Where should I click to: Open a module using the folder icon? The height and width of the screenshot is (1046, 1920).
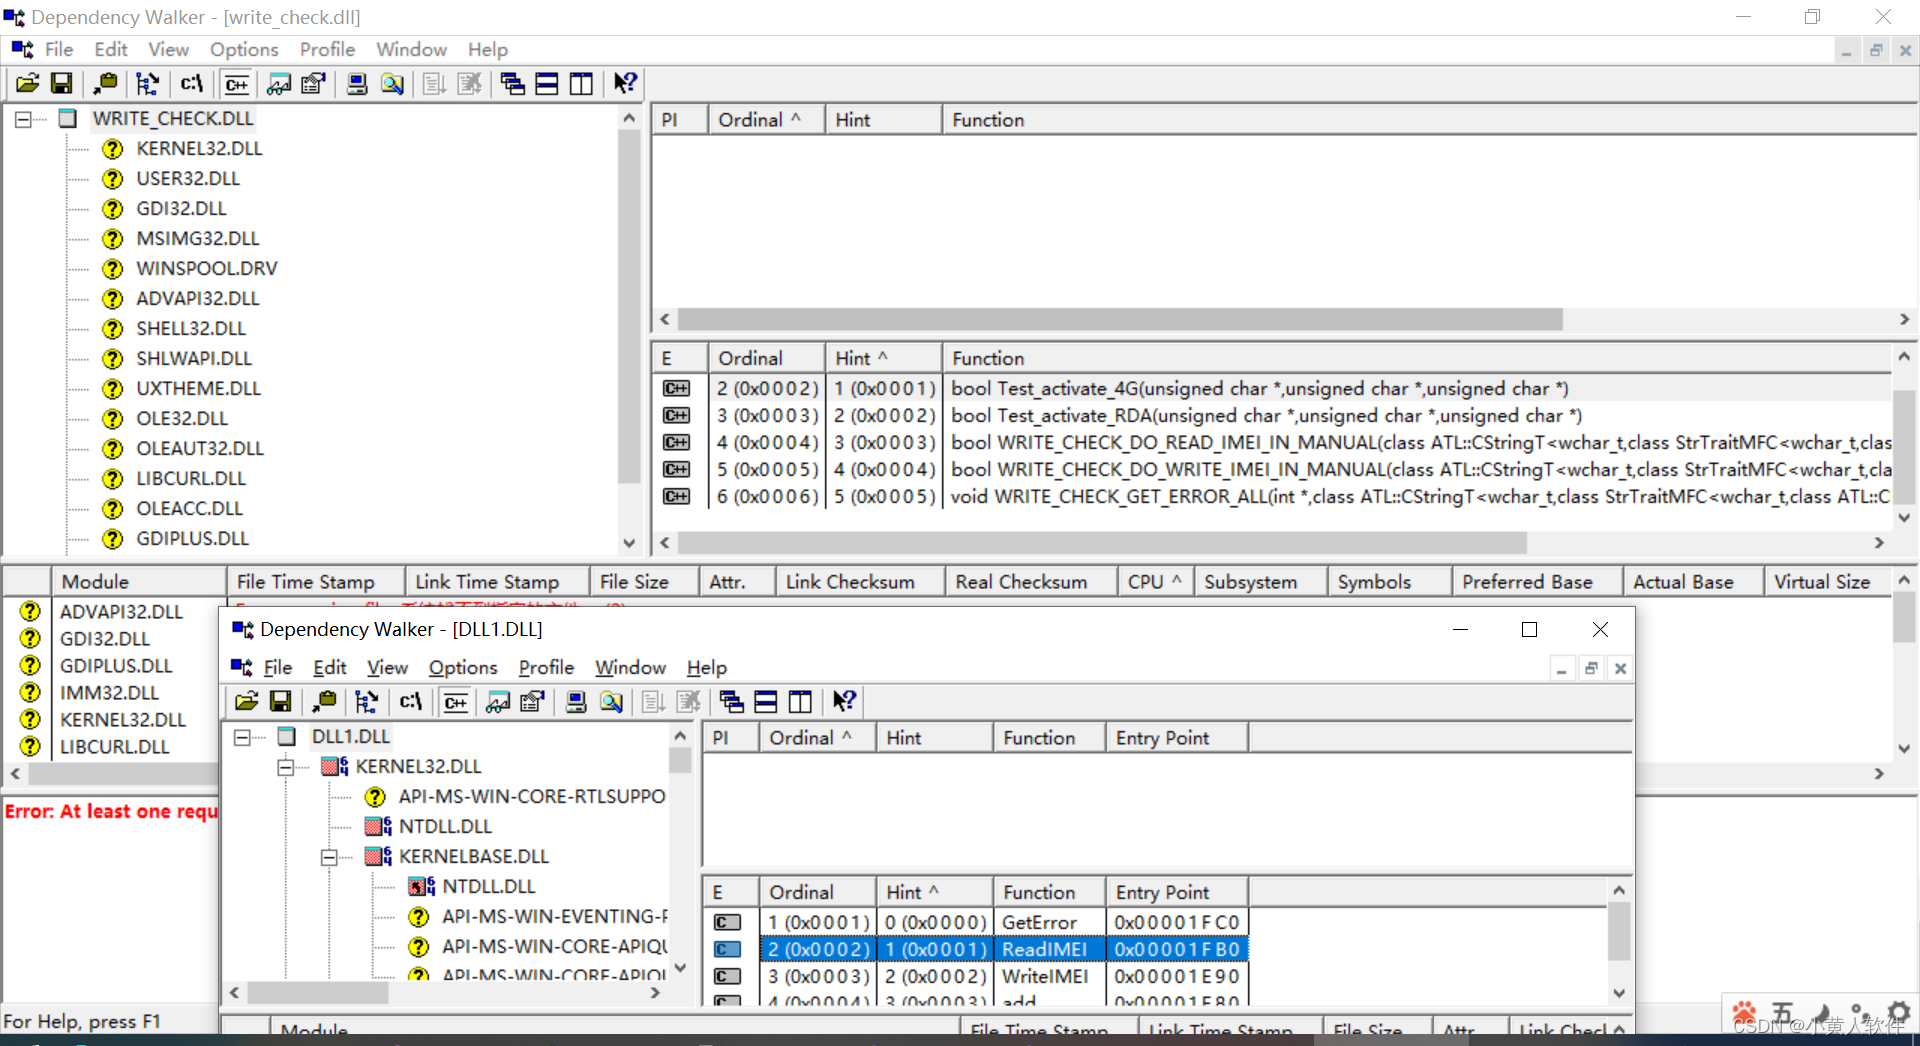point(27,83)
